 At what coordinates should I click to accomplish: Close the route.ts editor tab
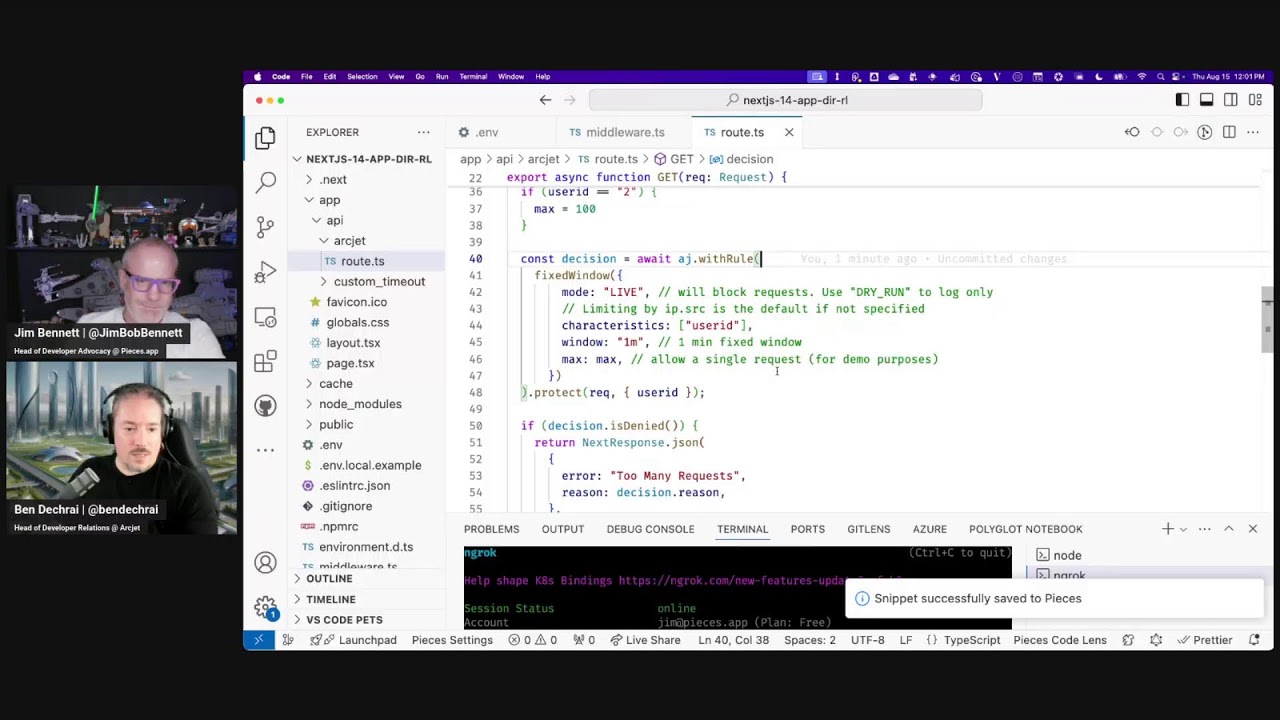pos(789,132)
